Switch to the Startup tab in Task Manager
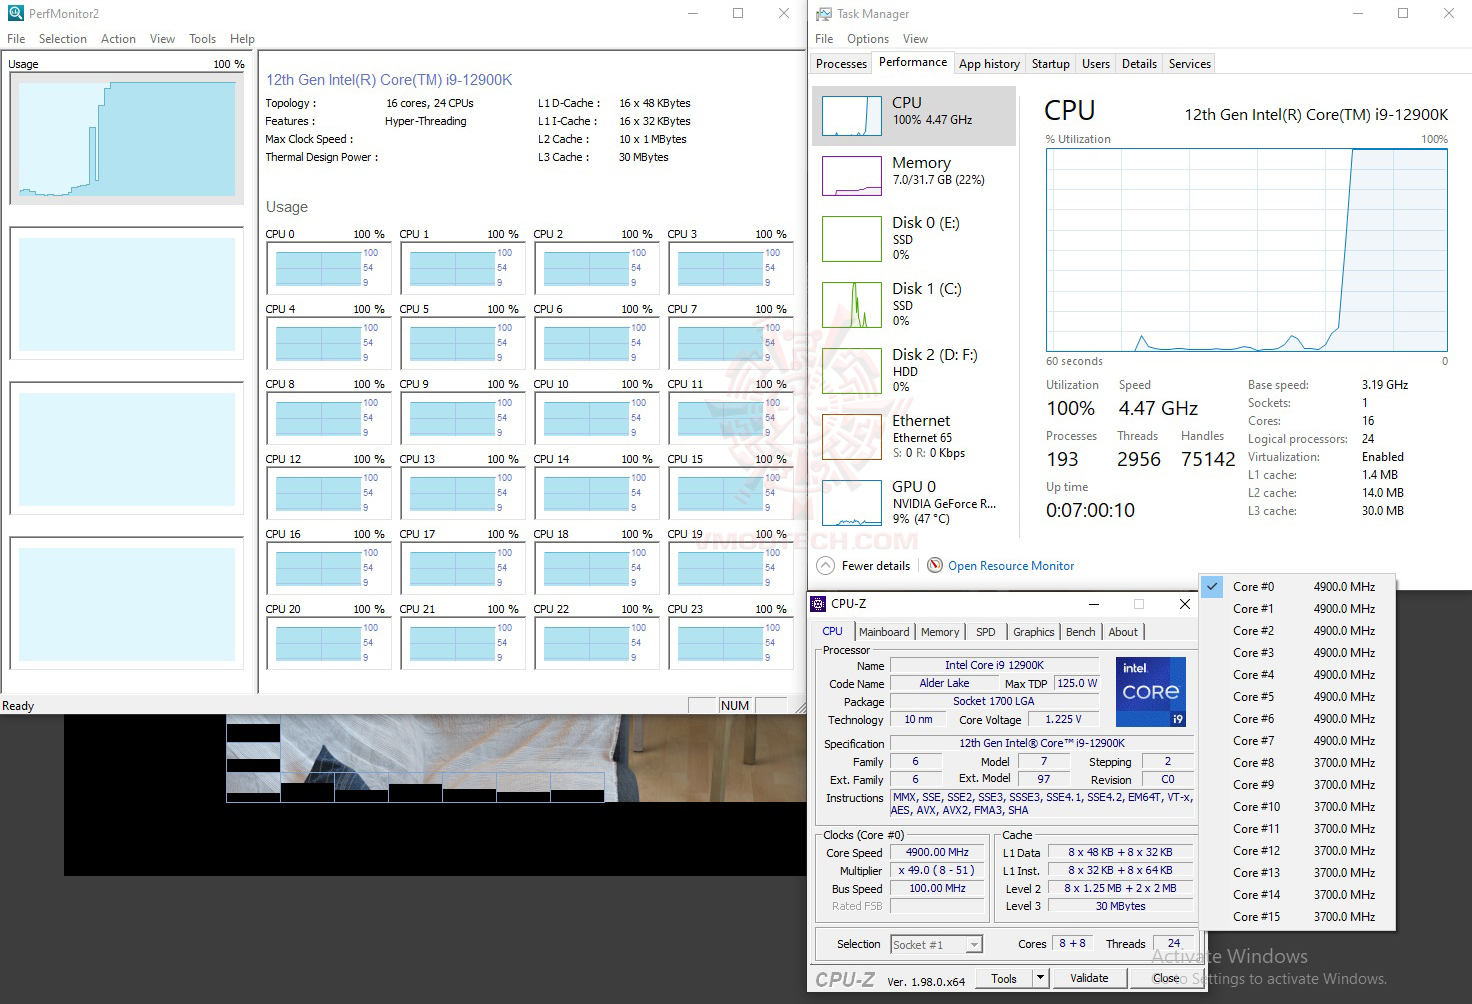The image size is (1472, 1004). point(1050,64)
